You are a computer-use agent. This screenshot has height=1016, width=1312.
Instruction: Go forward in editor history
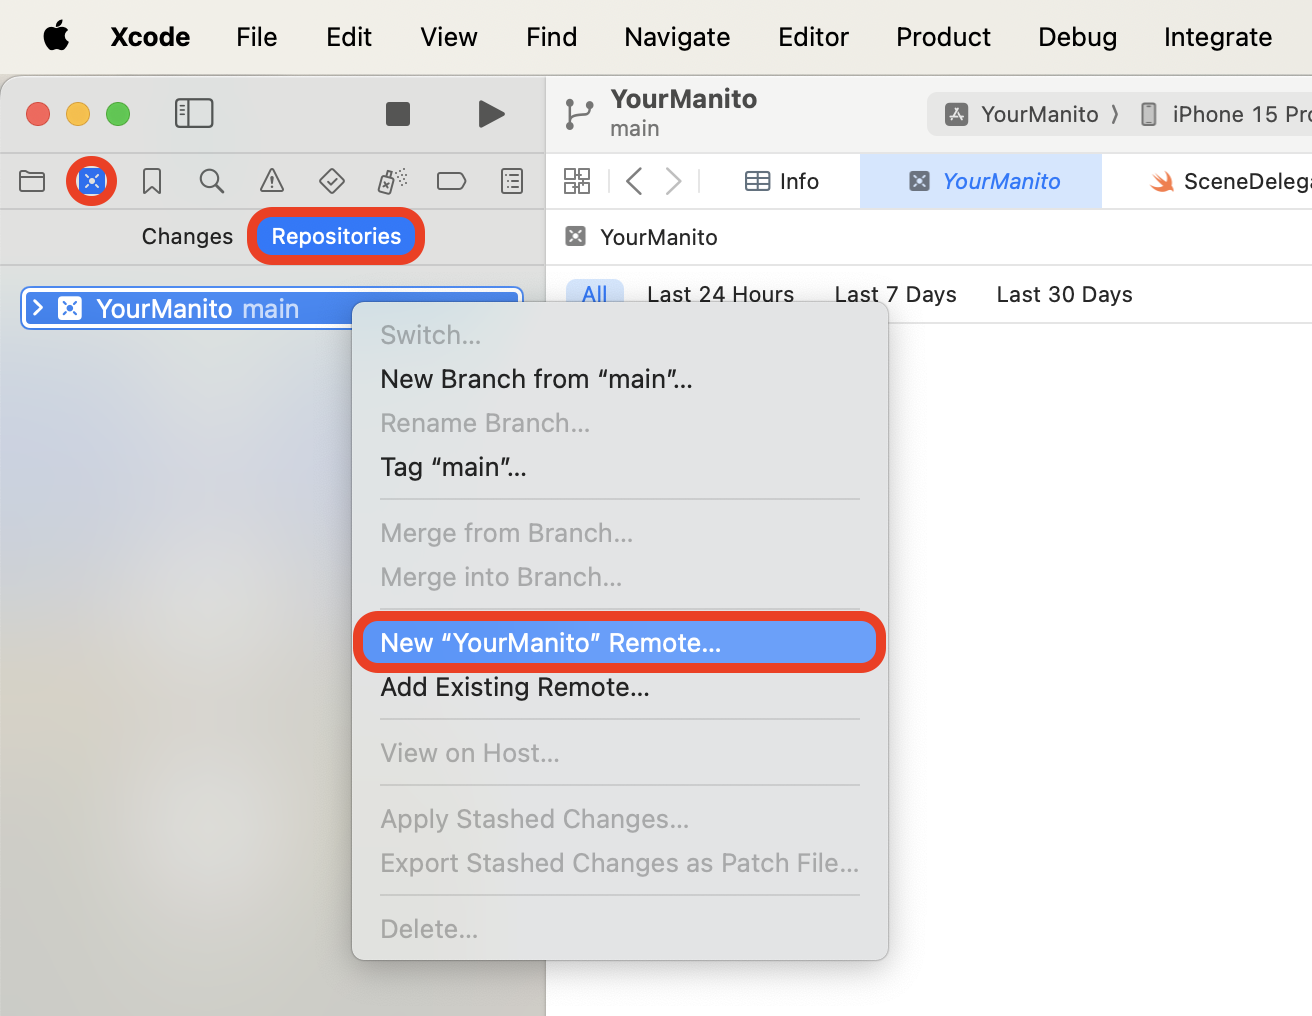coord(673,181)
